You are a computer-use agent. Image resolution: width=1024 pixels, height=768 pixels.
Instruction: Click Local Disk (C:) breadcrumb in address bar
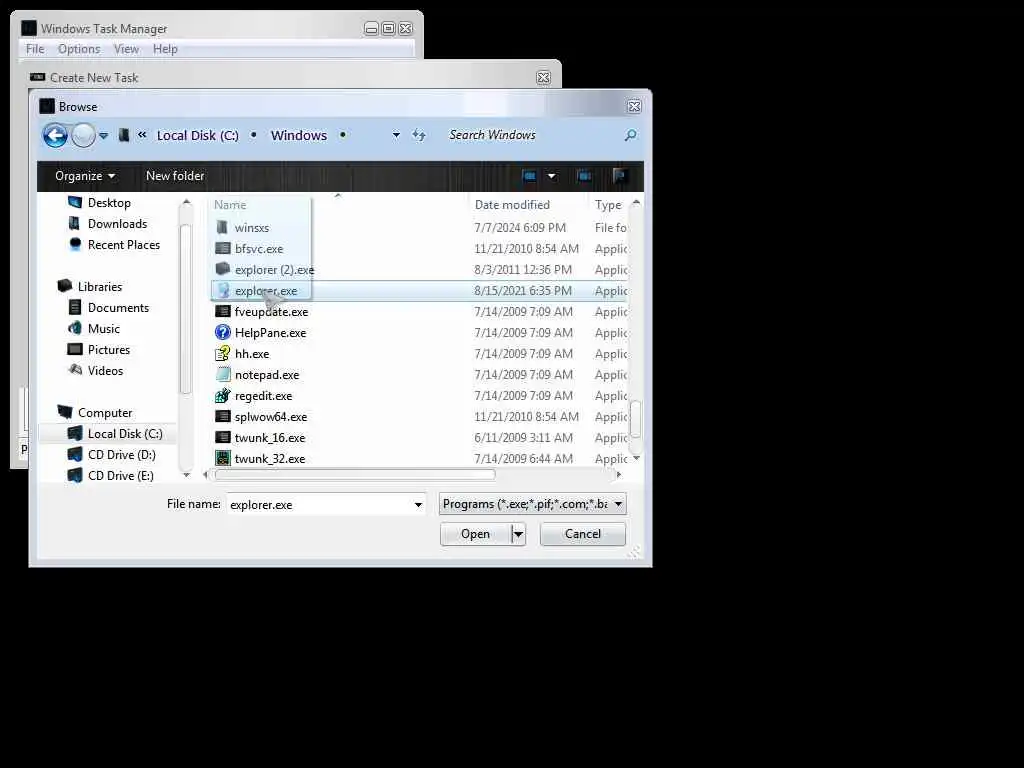[x=198, y=135]
